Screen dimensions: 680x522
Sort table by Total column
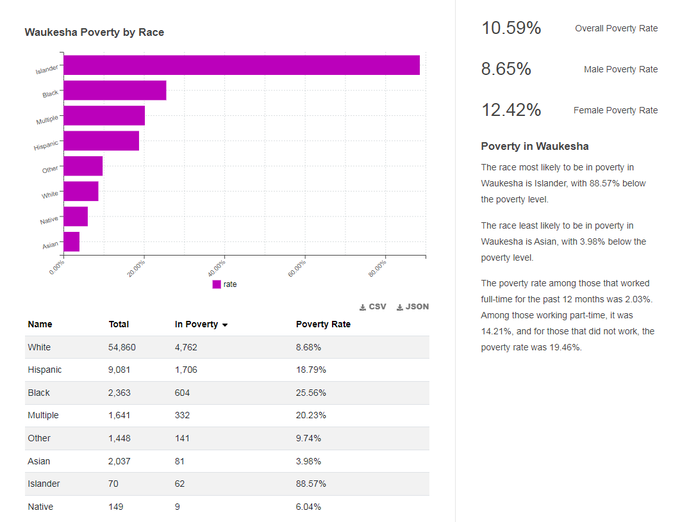click(119, 324)
